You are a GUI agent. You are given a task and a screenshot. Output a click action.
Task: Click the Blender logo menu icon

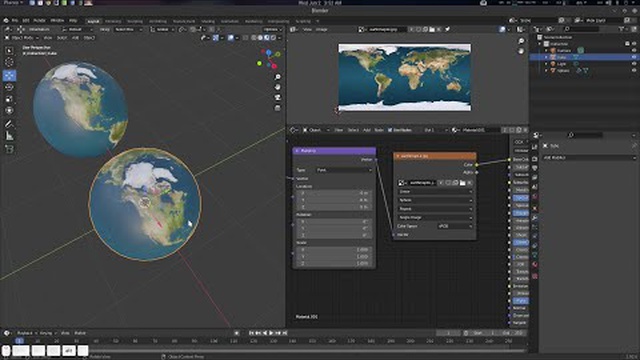6,20
